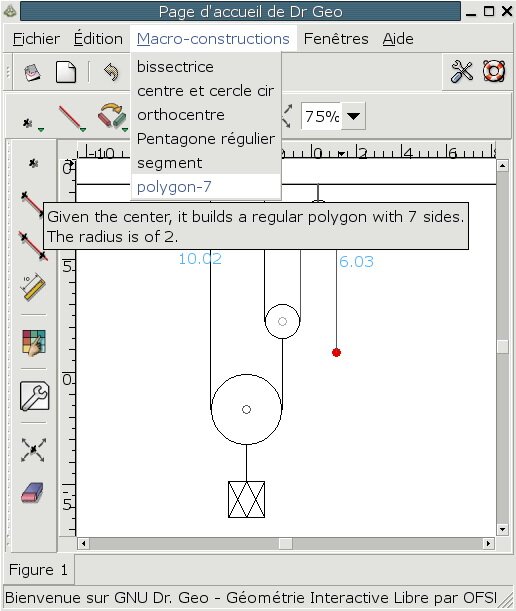Open the object properties wrench tool
516x611 pixels.
pos(35,396)
